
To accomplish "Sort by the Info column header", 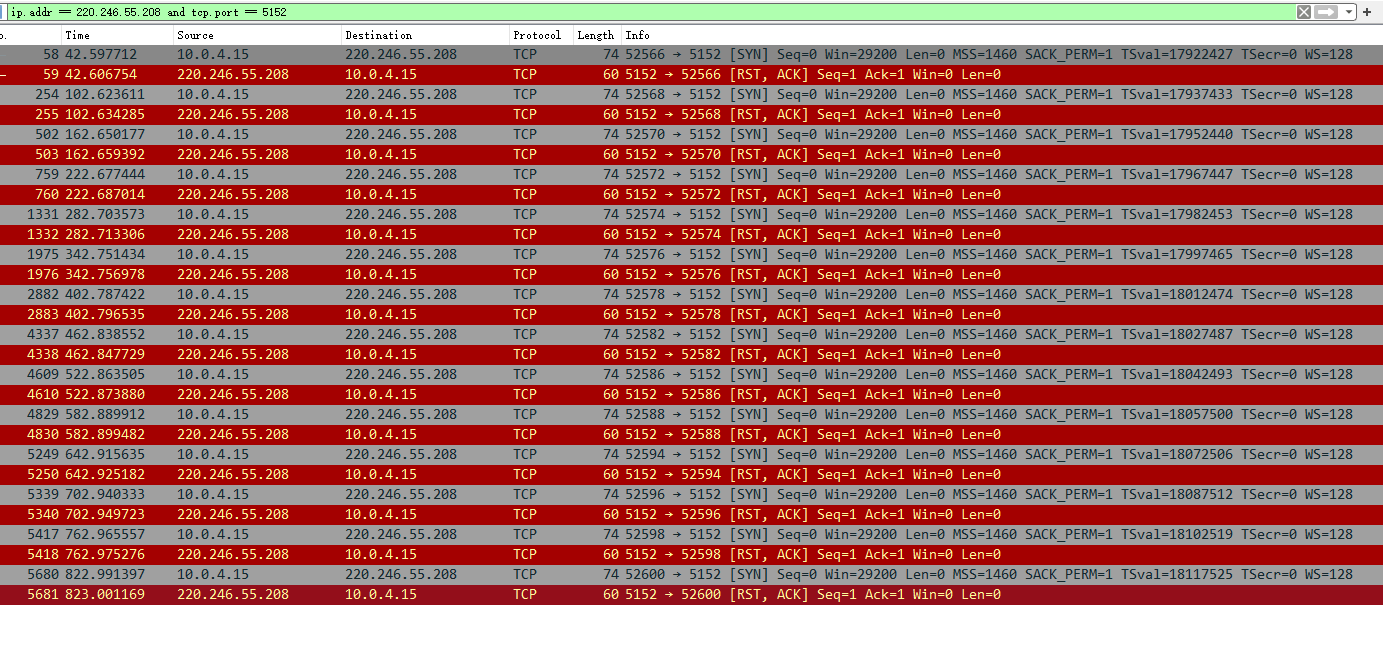I will [x=1002, y=35].
